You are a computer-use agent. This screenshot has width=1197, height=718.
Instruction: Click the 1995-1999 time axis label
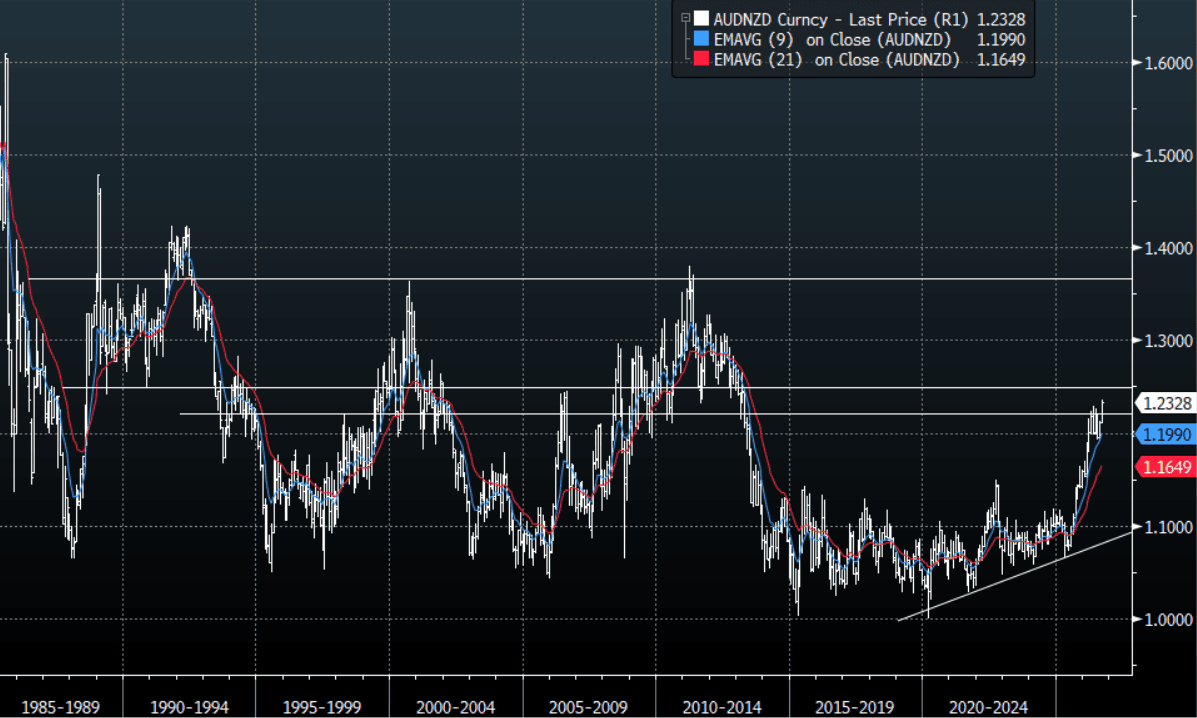tap(322, 707)
